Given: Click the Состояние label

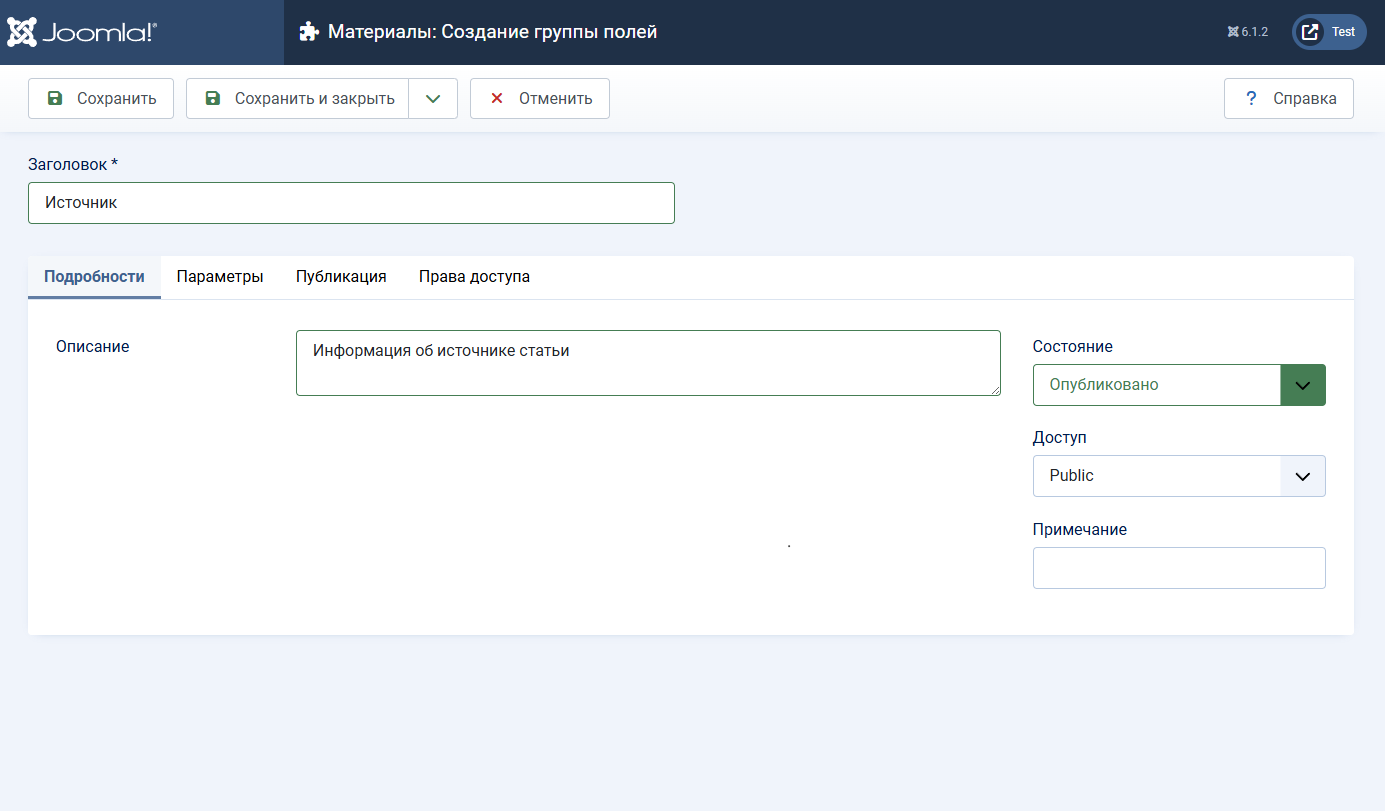Looking at the screenshot, I should 1073,347.
